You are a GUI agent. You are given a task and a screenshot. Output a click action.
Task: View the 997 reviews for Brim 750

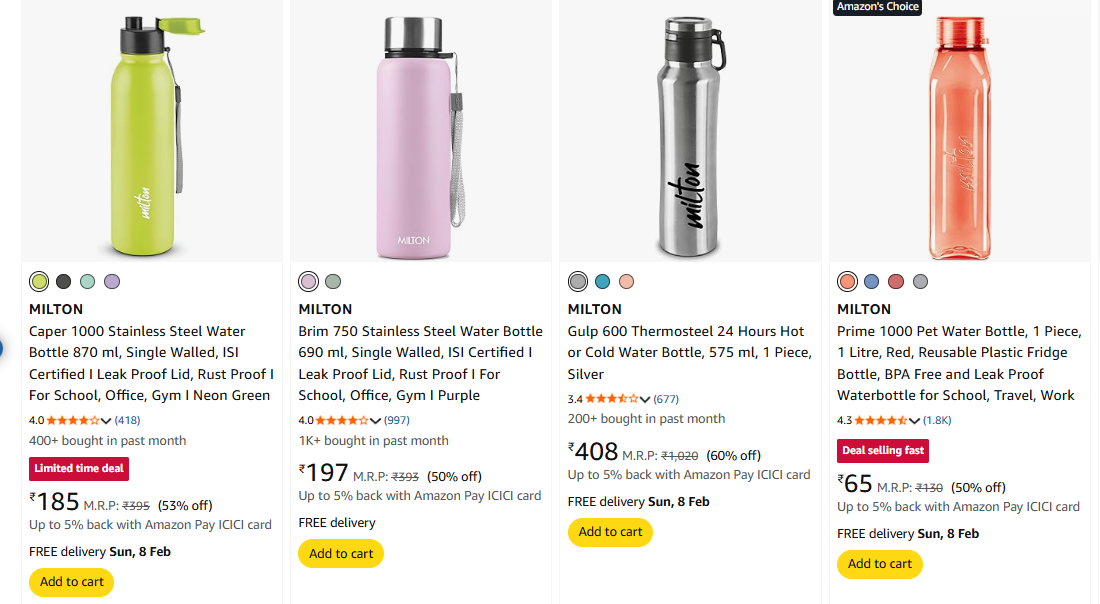coord(395,420)
